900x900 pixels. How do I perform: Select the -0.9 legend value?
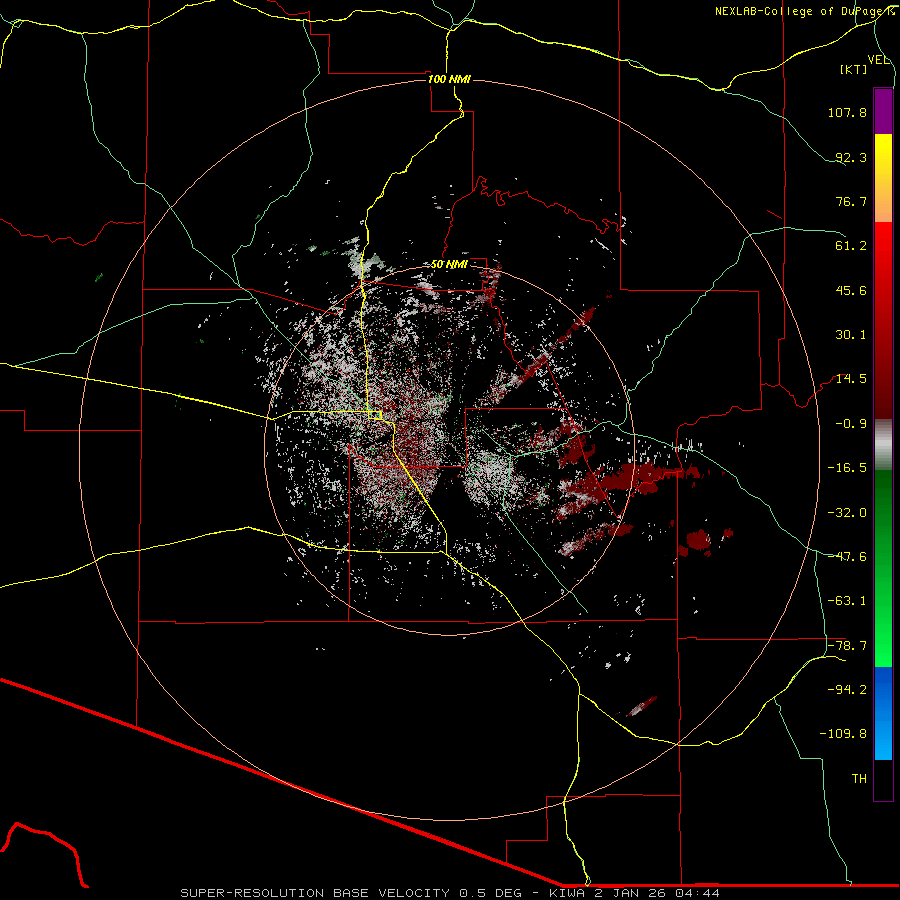coord(851,424)
